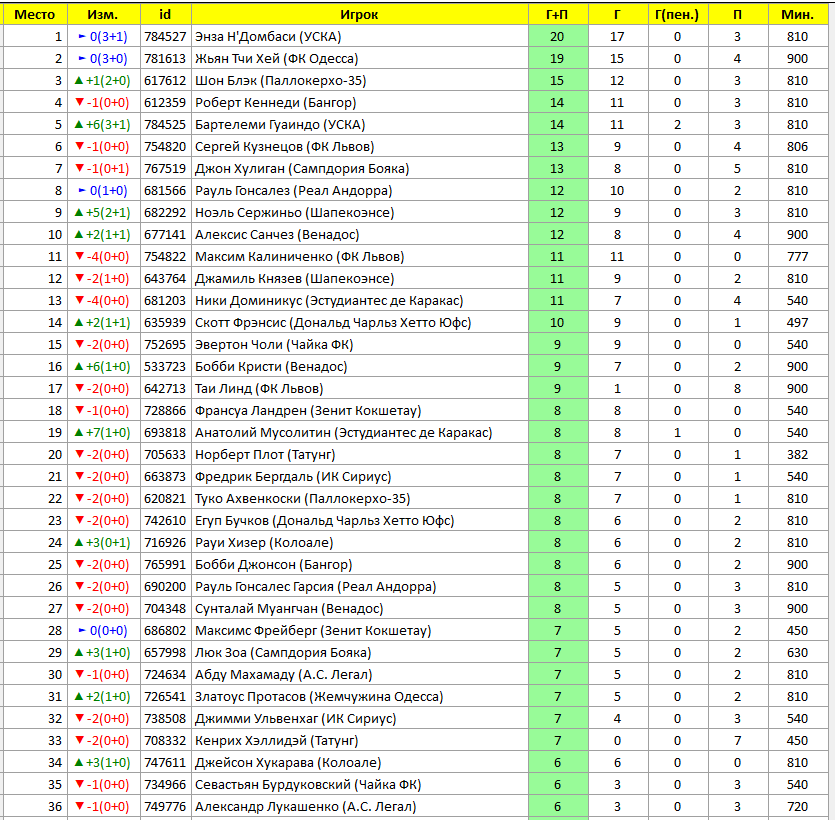This screenshot has height=820, width=835.
Task: Select Г+П value 20
Action: pos(558,37)
